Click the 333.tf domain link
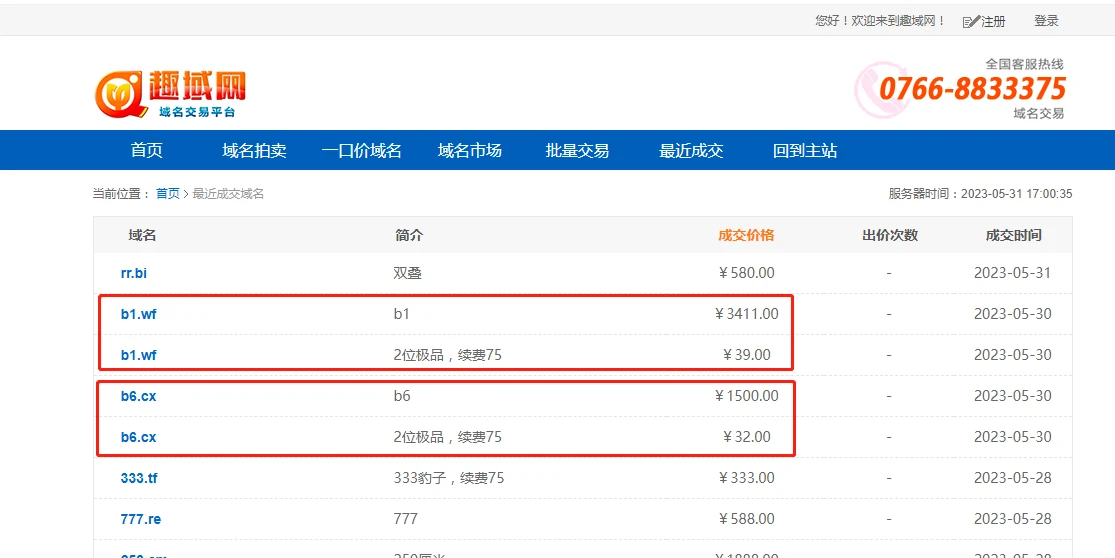Viewport: 1115px width, 558px height. [139, 478]
